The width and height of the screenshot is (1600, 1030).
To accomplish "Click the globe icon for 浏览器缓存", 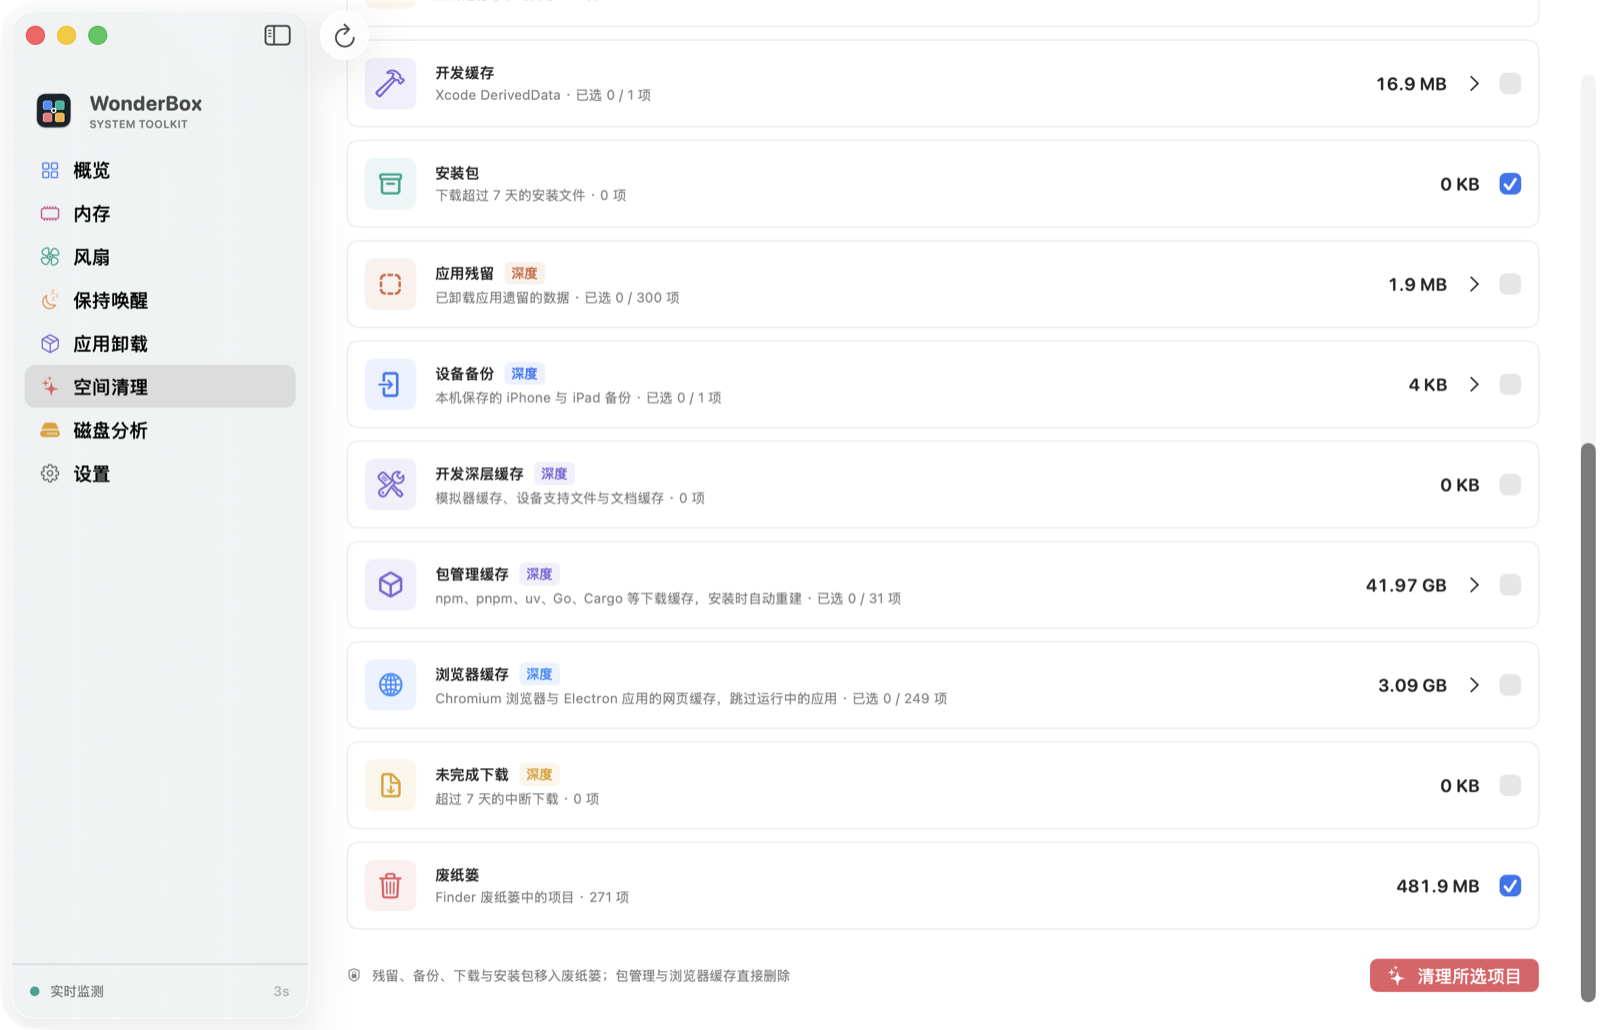I will click(390, 685).
